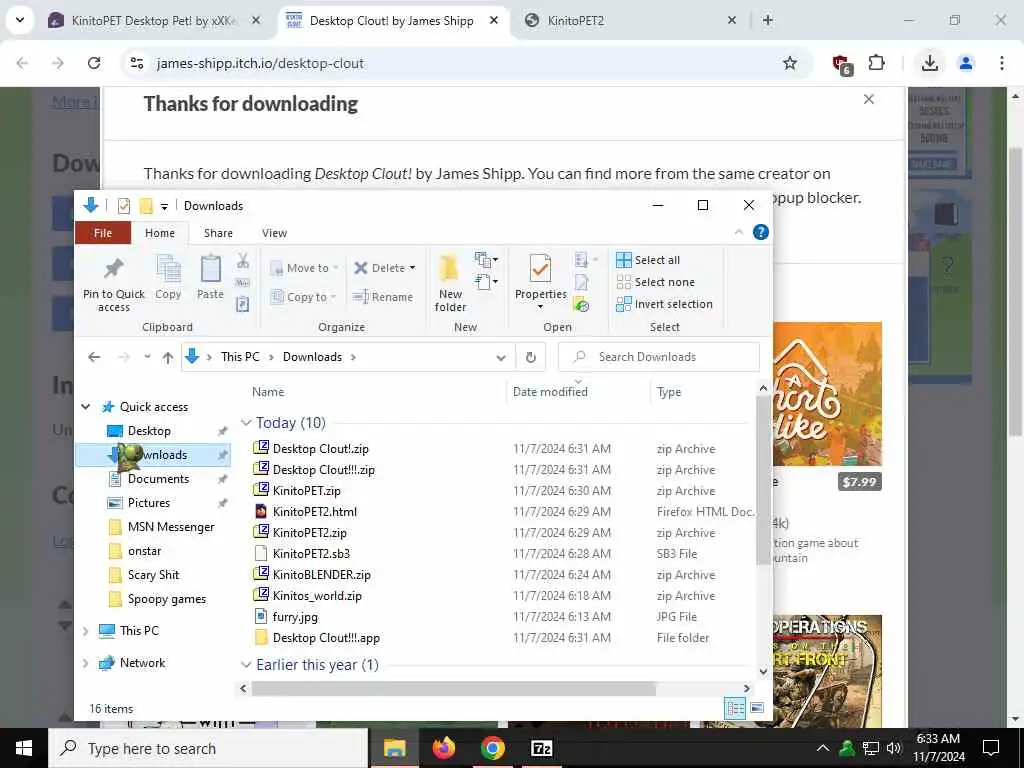Click the Select none icon

(624, 282)
